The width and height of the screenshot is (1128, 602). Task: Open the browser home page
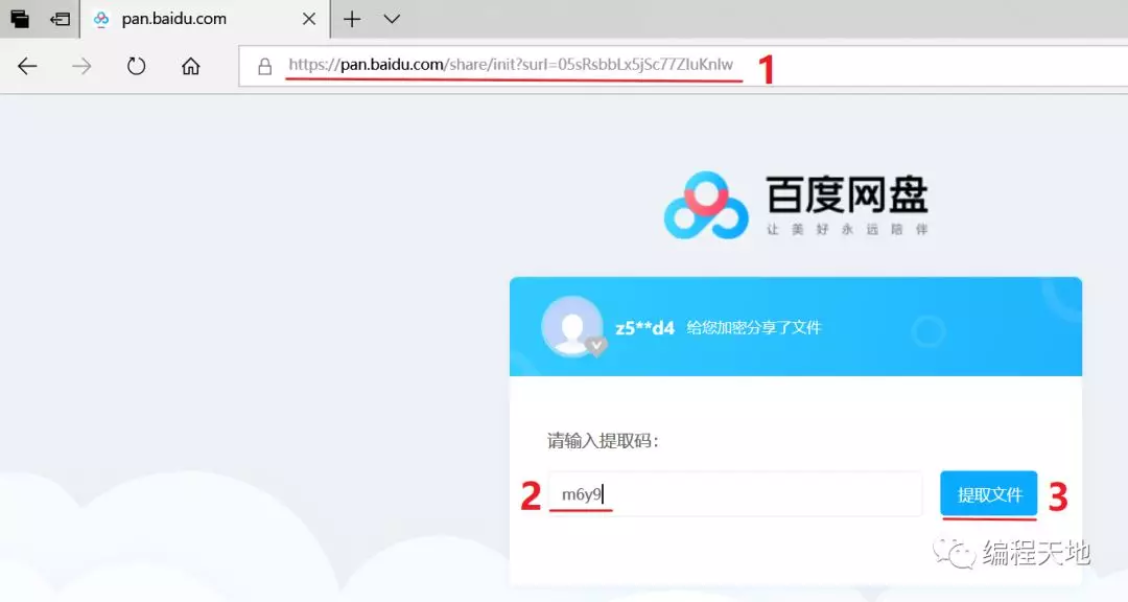(x=191, y=66)
